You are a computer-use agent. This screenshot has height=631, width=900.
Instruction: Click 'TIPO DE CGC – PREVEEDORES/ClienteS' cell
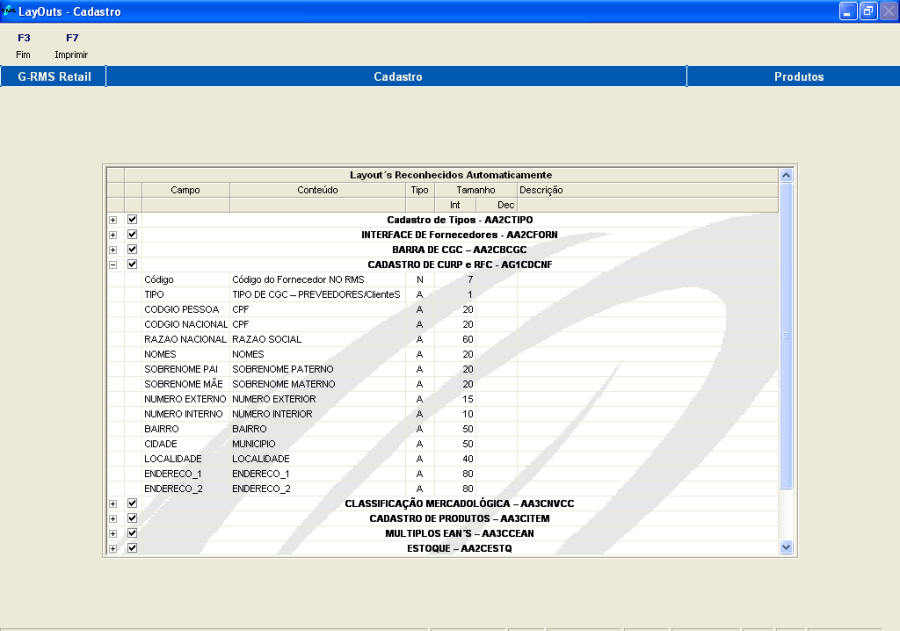click(x=317, y=295)
